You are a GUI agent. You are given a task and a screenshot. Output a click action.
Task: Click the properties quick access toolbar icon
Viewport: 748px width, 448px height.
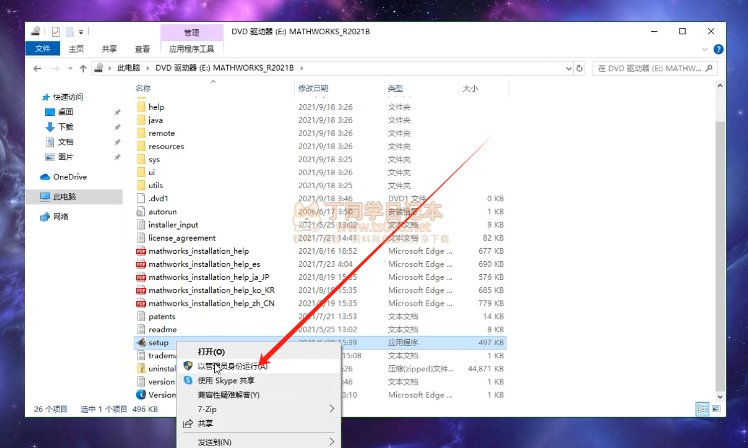tap(56, 32)
